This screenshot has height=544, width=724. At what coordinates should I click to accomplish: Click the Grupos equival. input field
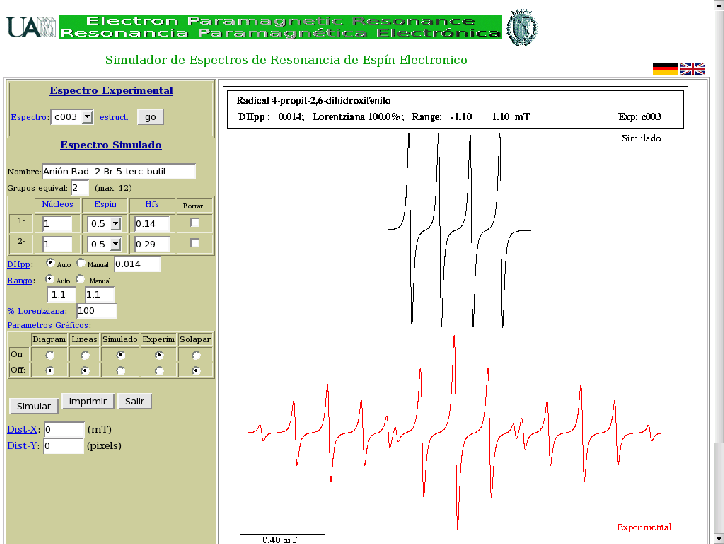(x=79, y=188)
